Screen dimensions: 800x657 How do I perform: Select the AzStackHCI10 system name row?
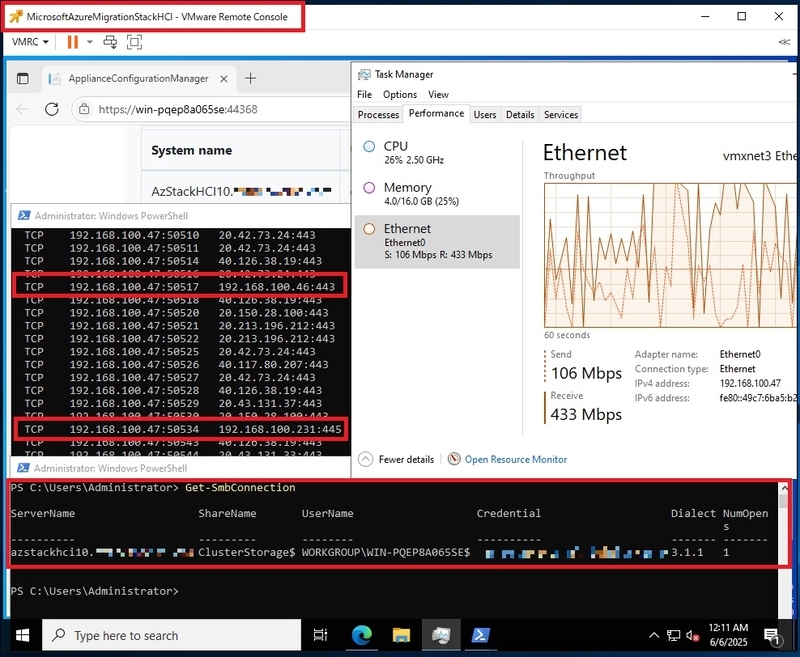[x=241, y=192]
